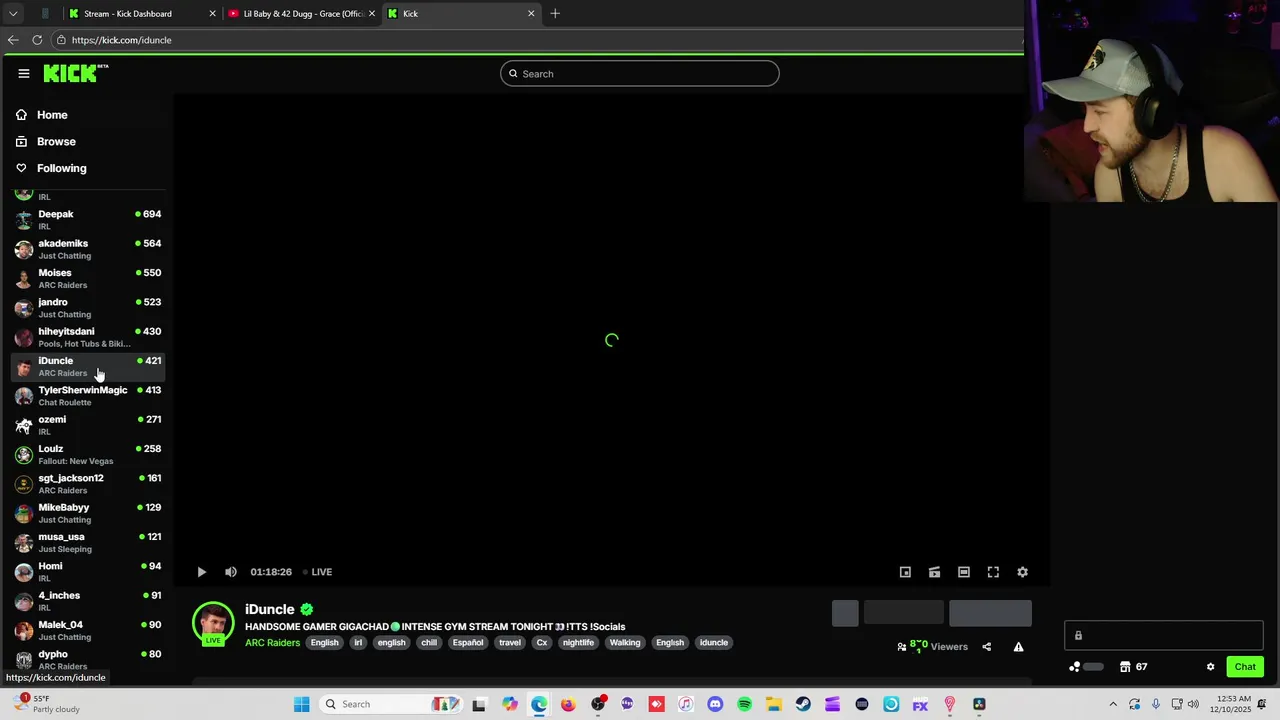Open Loulz channel from sidebar
This screenshot has height=720, width=1280.
click(x=88, y=454)
